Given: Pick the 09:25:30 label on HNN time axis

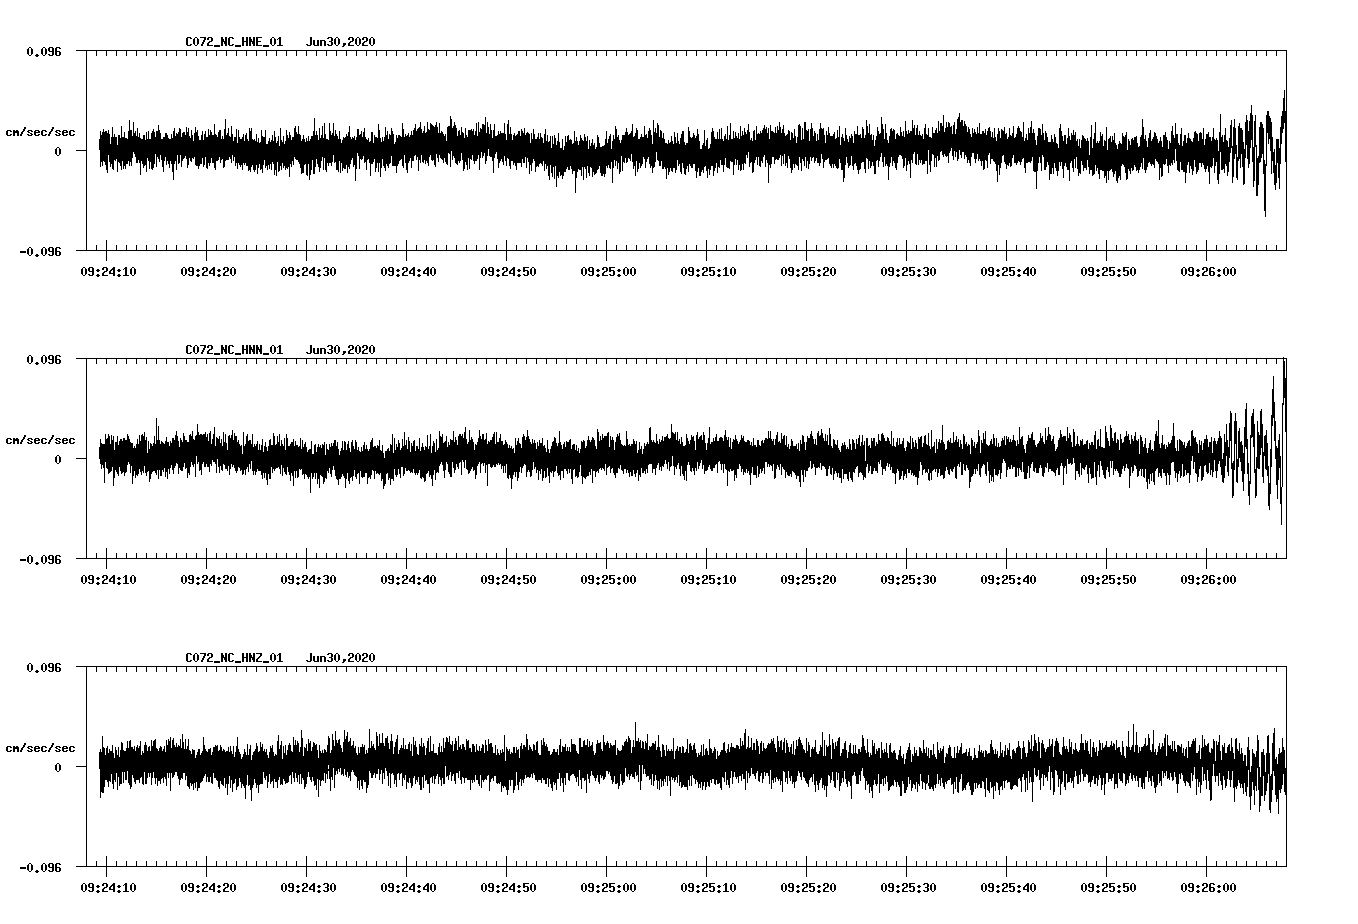Looking at the screenshot, I should 907,579.
